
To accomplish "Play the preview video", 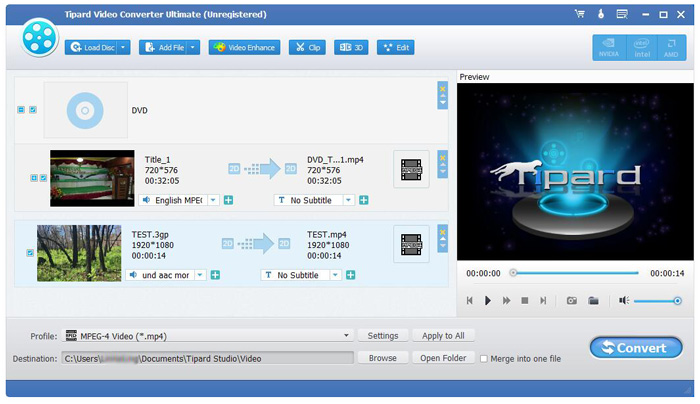I will pyautogui.click(x=488, y=300).
